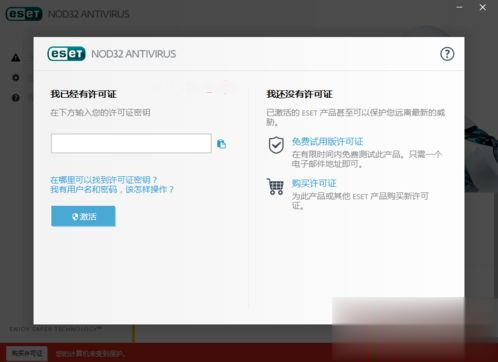Image resolution: width=498 pixels, height=362 pixels.
Task: Close the ESET main window
Action: [x=483, y=7]
